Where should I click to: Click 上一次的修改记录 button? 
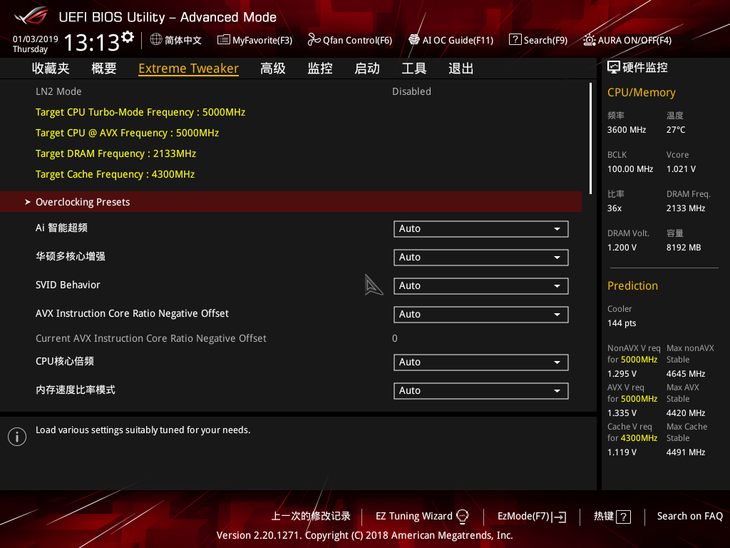click(x=311, y=516)
